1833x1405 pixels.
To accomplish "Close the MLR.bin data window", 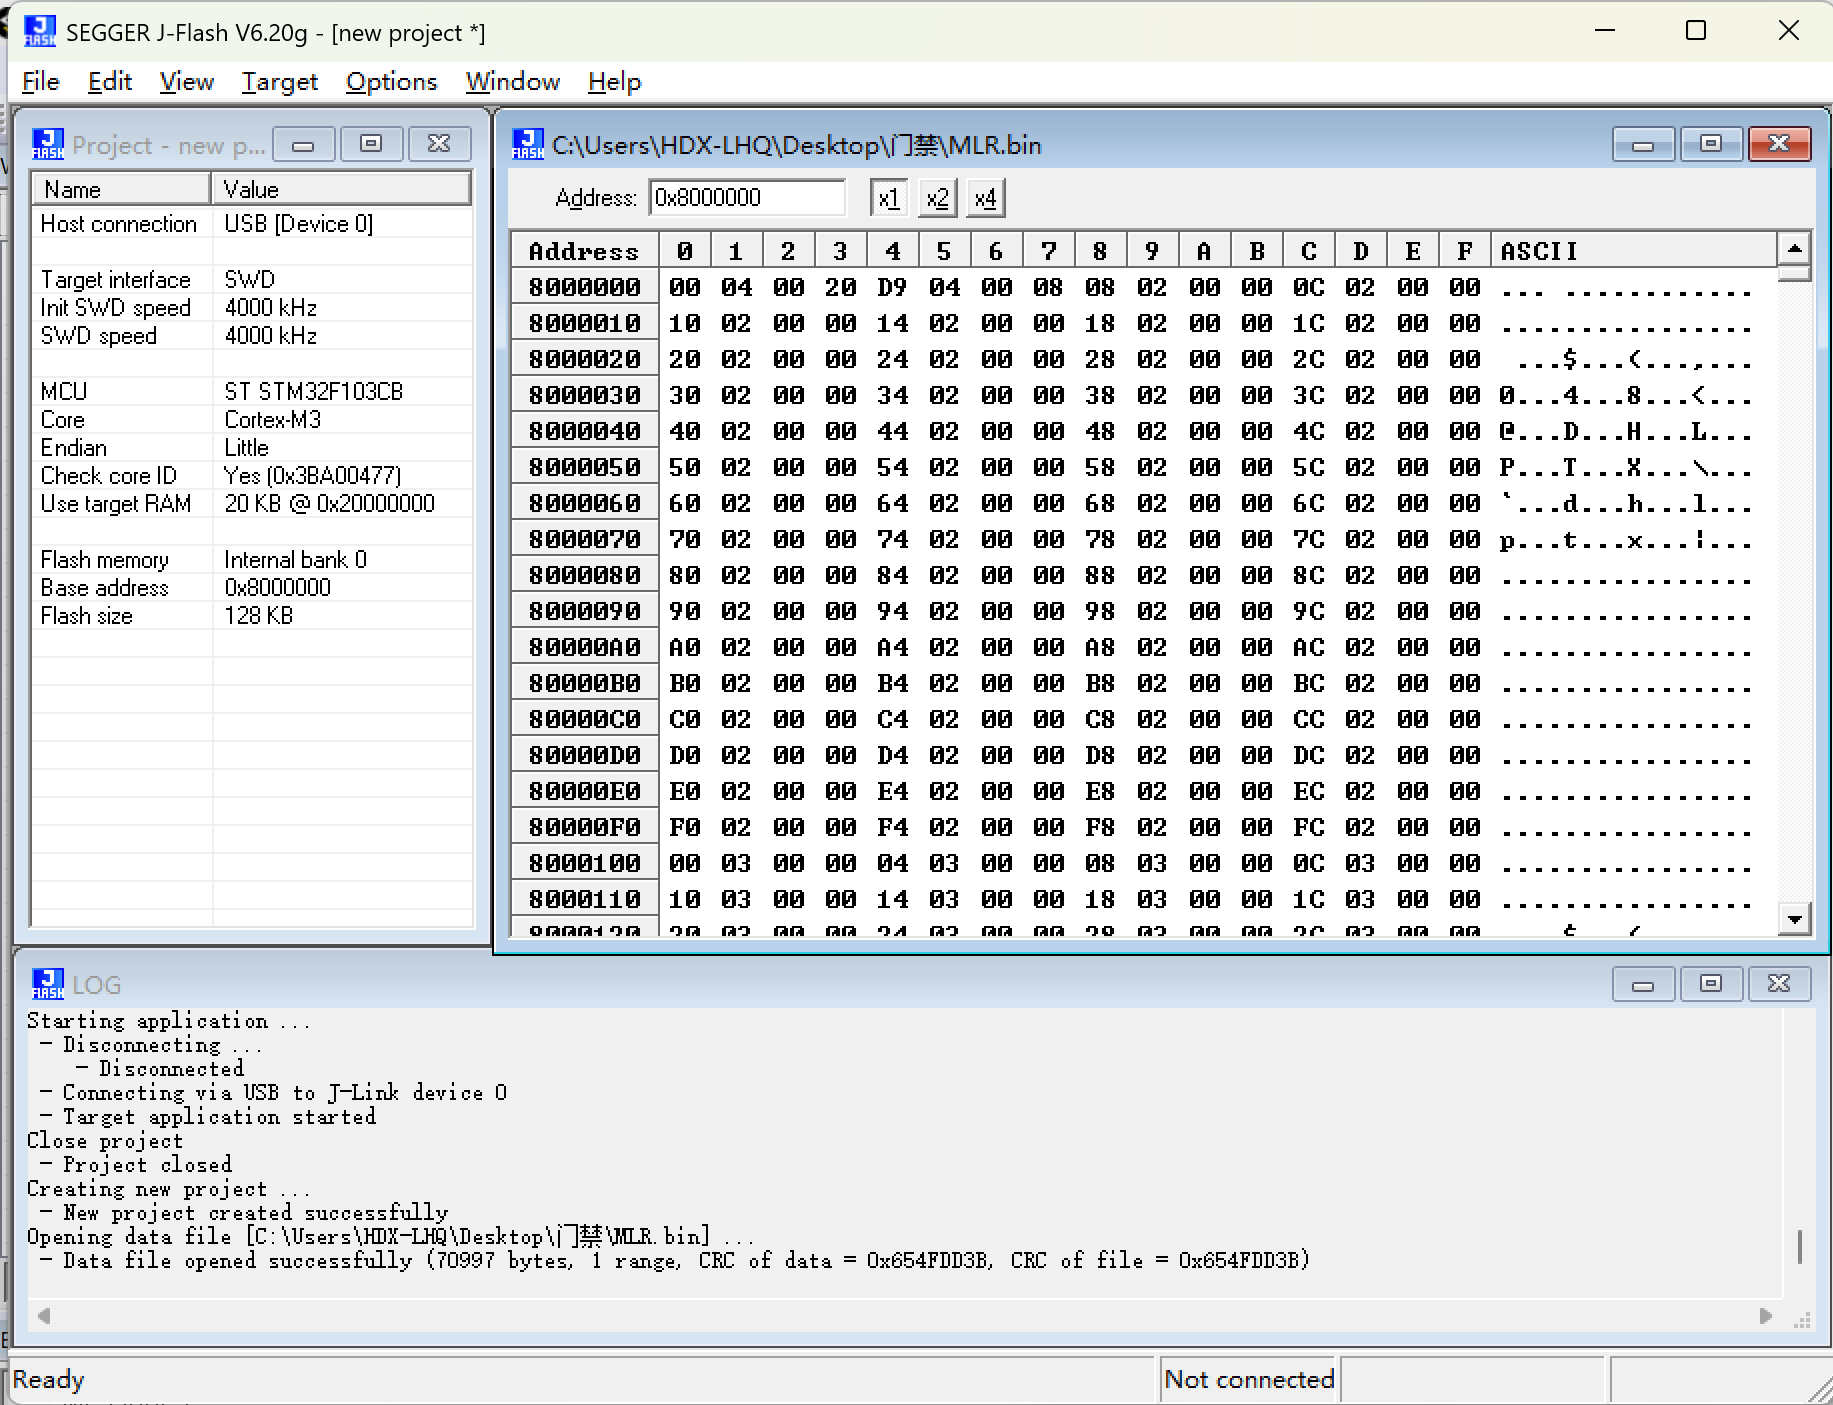I will click(x=1779, y=144).
